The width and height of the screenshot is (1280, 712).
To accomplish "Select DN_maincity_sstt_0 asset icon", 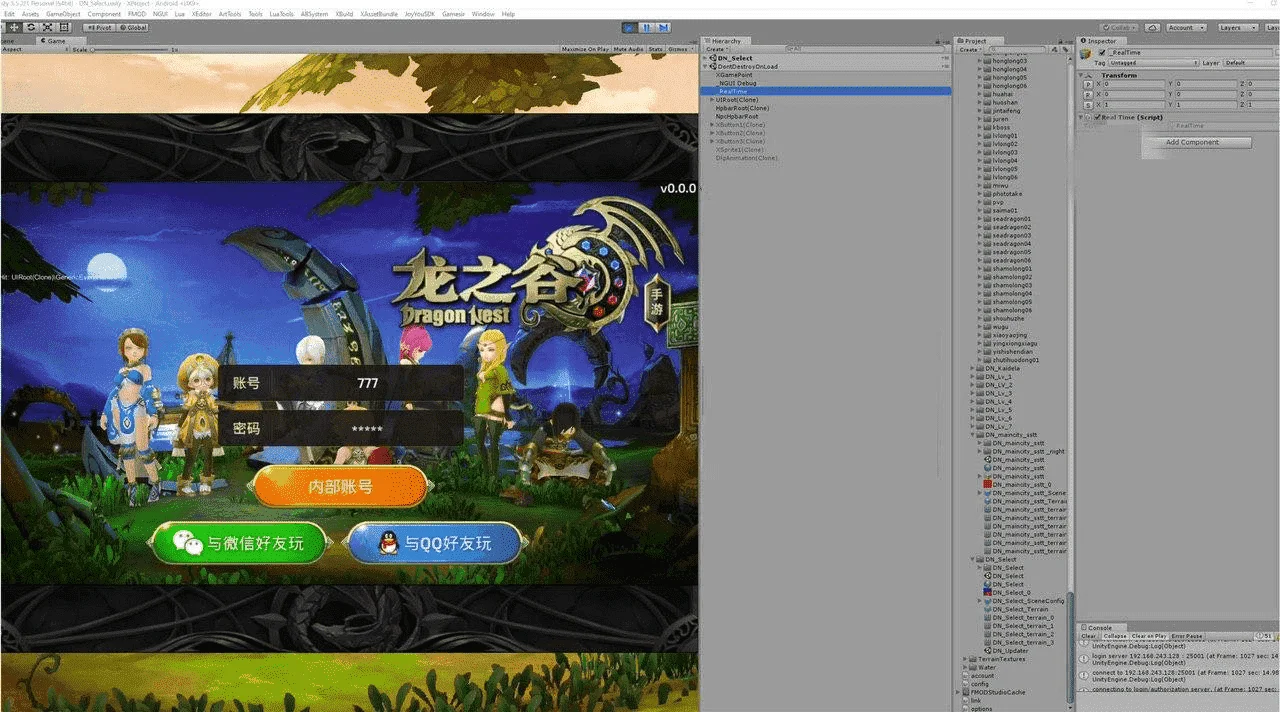I will click(988, 485).
